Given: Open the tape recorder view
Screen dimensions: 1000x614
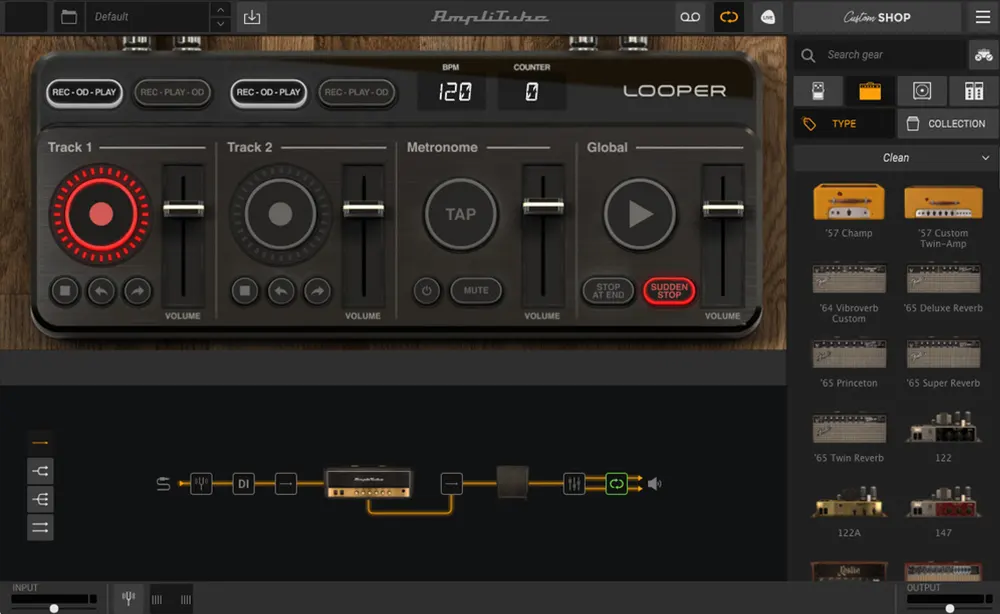Looking at the screenshot, I should click(x=690, y=17).
